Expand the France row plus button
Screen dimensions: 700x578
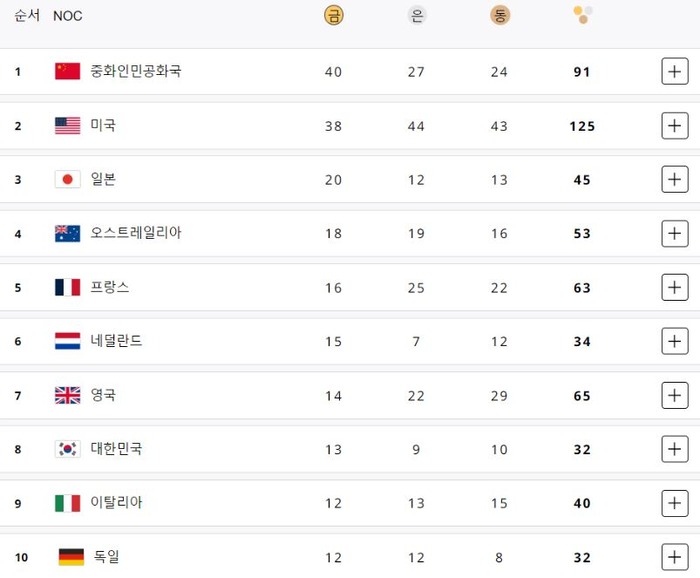(675, 288)
